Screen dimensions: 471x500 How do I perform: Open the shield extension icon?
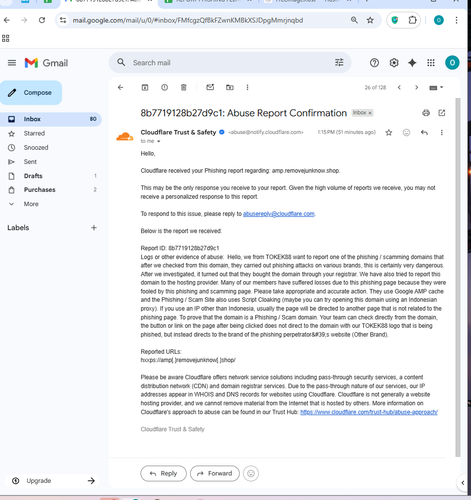[395, 20]
